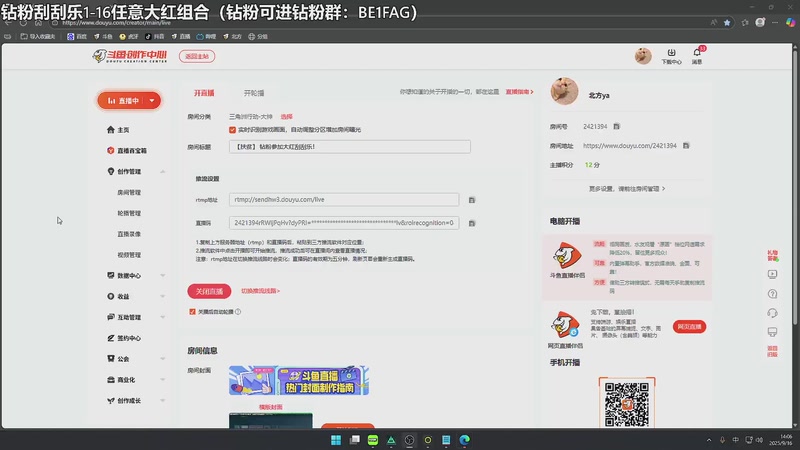The image size is (800, 450).
Task: Open 轮播管理 in the sidebar
Action: pyautogui.click(x=129, y=213)
